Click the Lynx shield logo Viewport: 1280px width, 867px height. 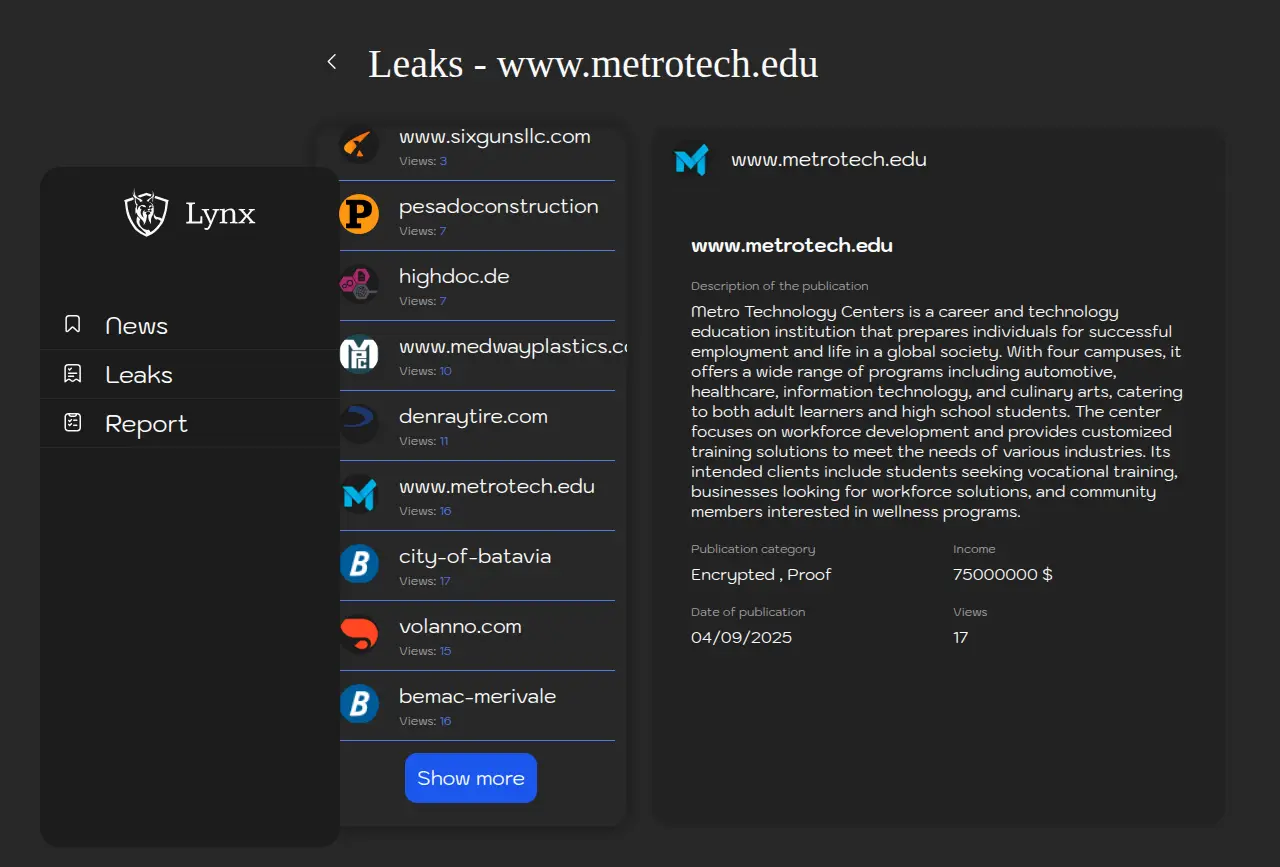pyautogui.click(x=146, y=213)
